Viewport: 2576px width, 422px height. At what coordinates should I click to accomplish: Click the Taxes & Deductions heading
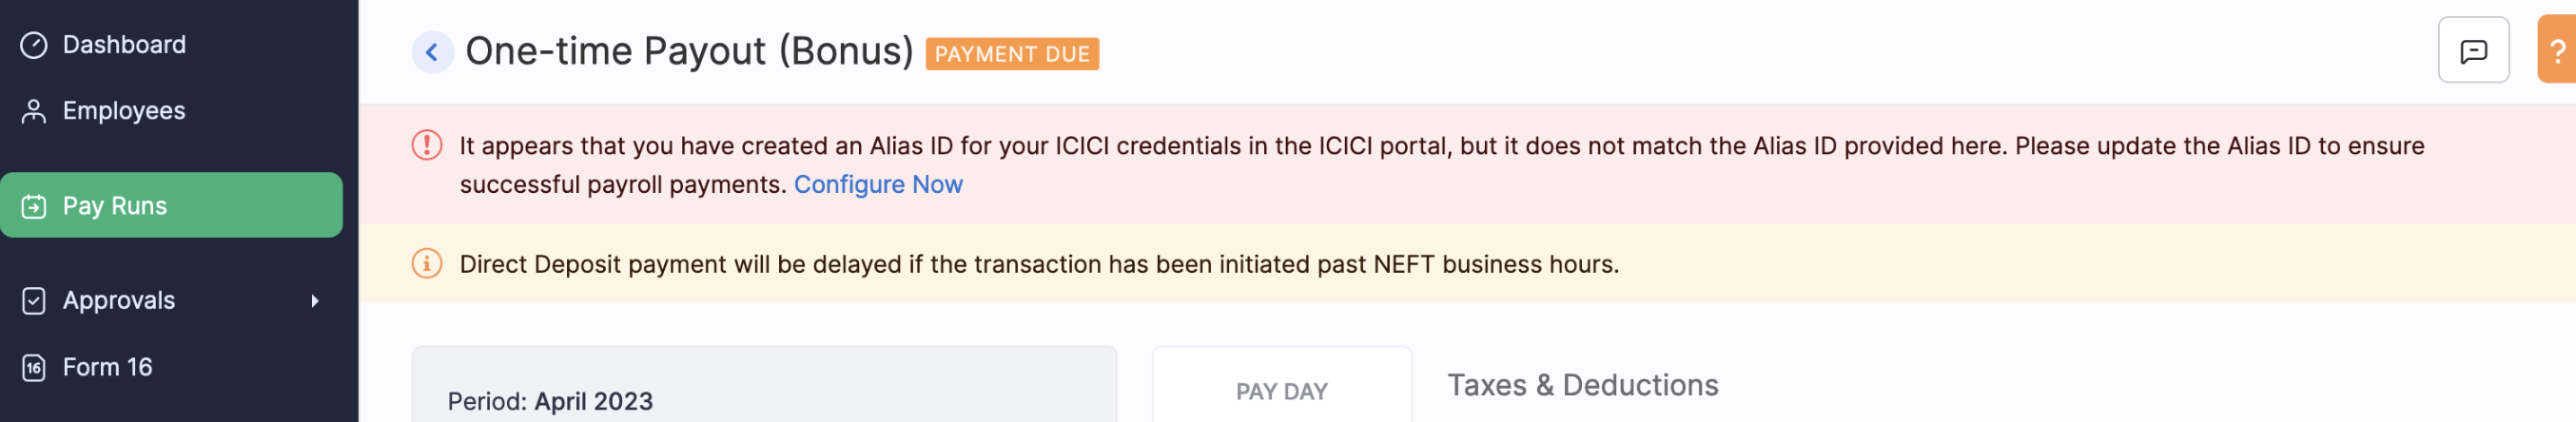coord(1582,386)
